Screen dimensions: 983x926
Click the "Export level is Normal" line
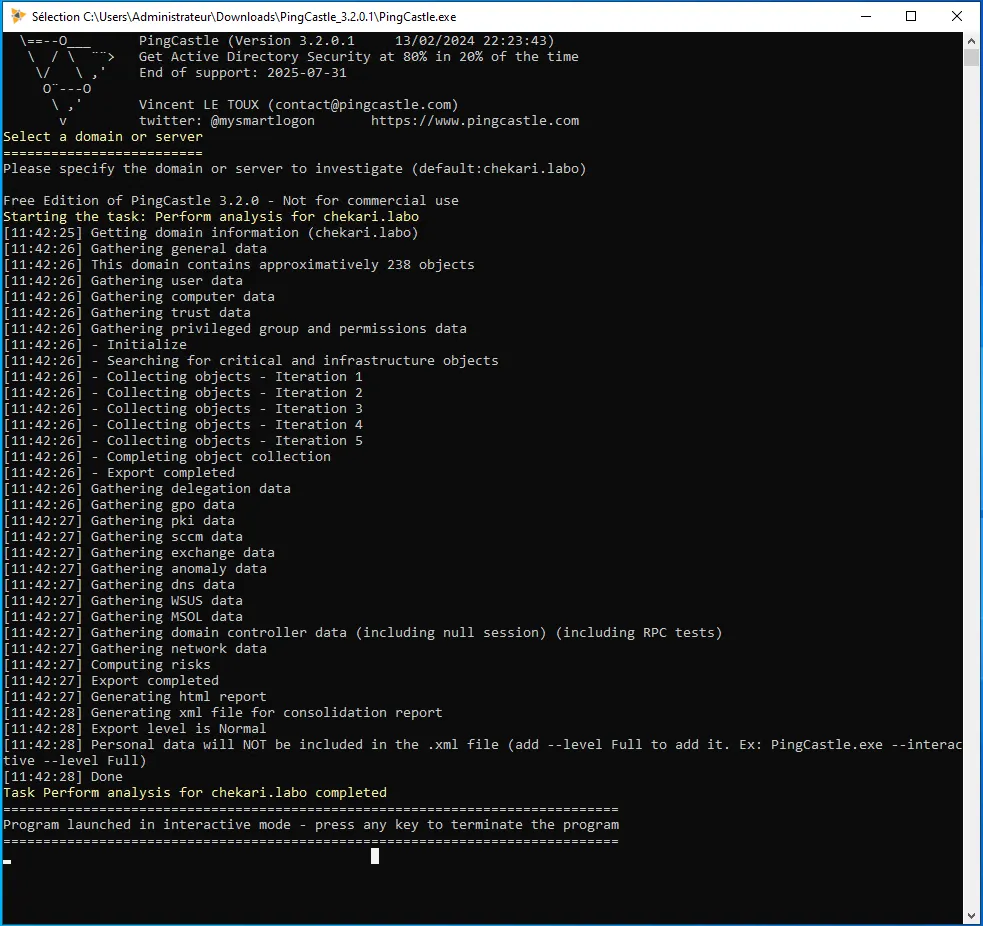pos(178,729)
